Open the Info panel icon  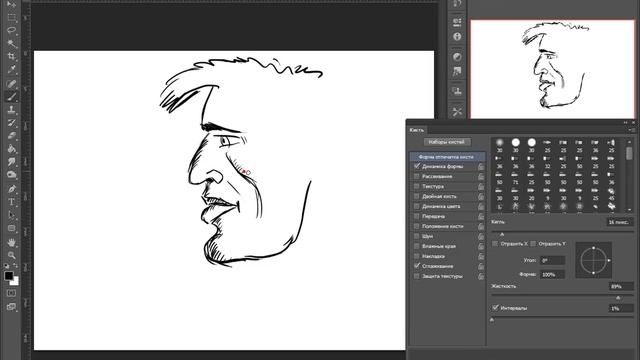[457, 37]
